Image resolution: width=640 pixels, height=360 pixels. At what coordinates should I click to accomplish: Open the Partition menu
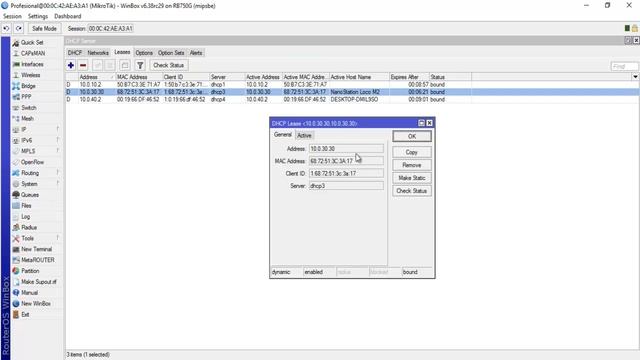pyautogui.click(x=30, y=271)
